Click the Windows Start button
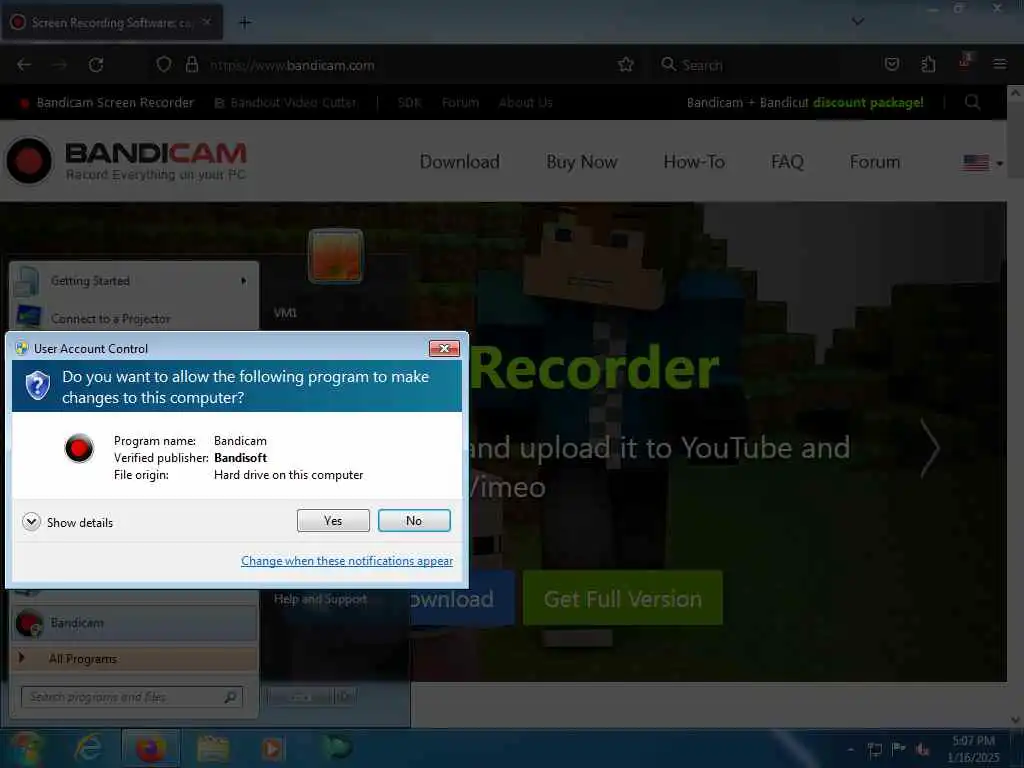Screen dimensions: 1024x768 25,748
